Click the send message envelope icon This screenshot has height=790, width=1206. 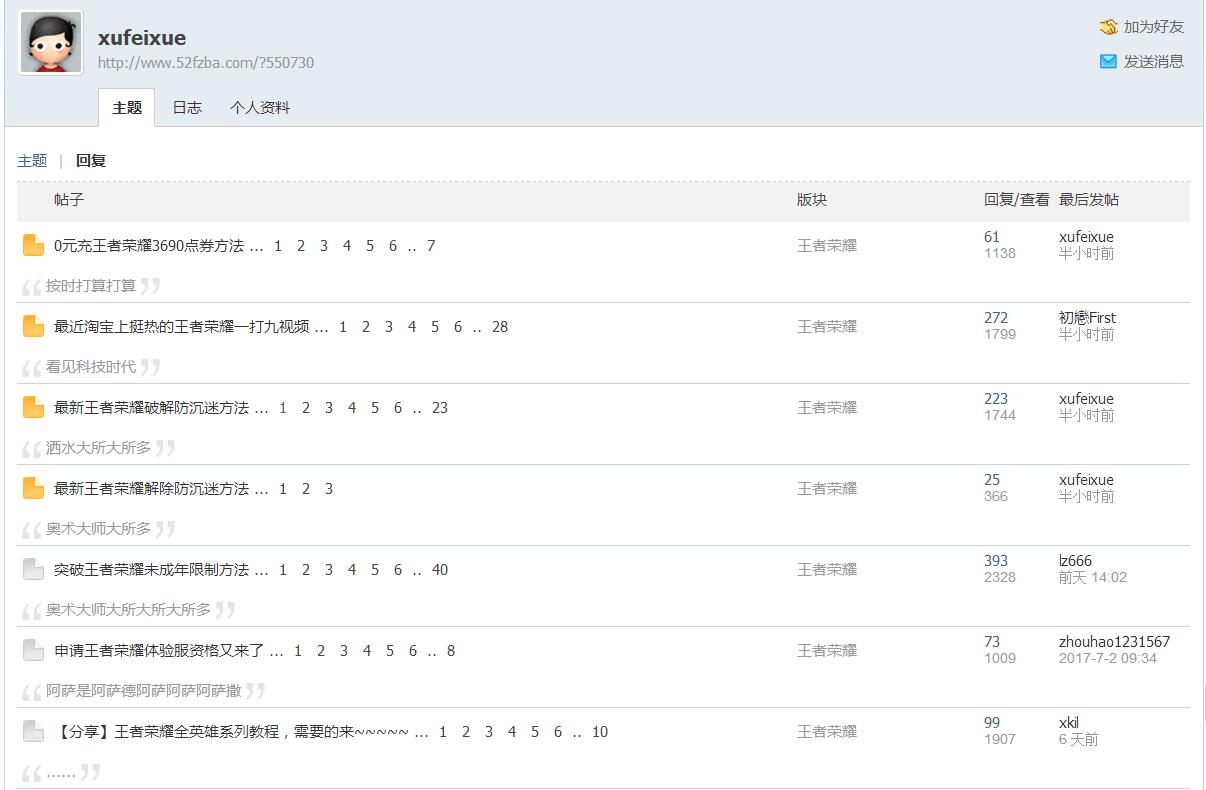[1108, 61]
